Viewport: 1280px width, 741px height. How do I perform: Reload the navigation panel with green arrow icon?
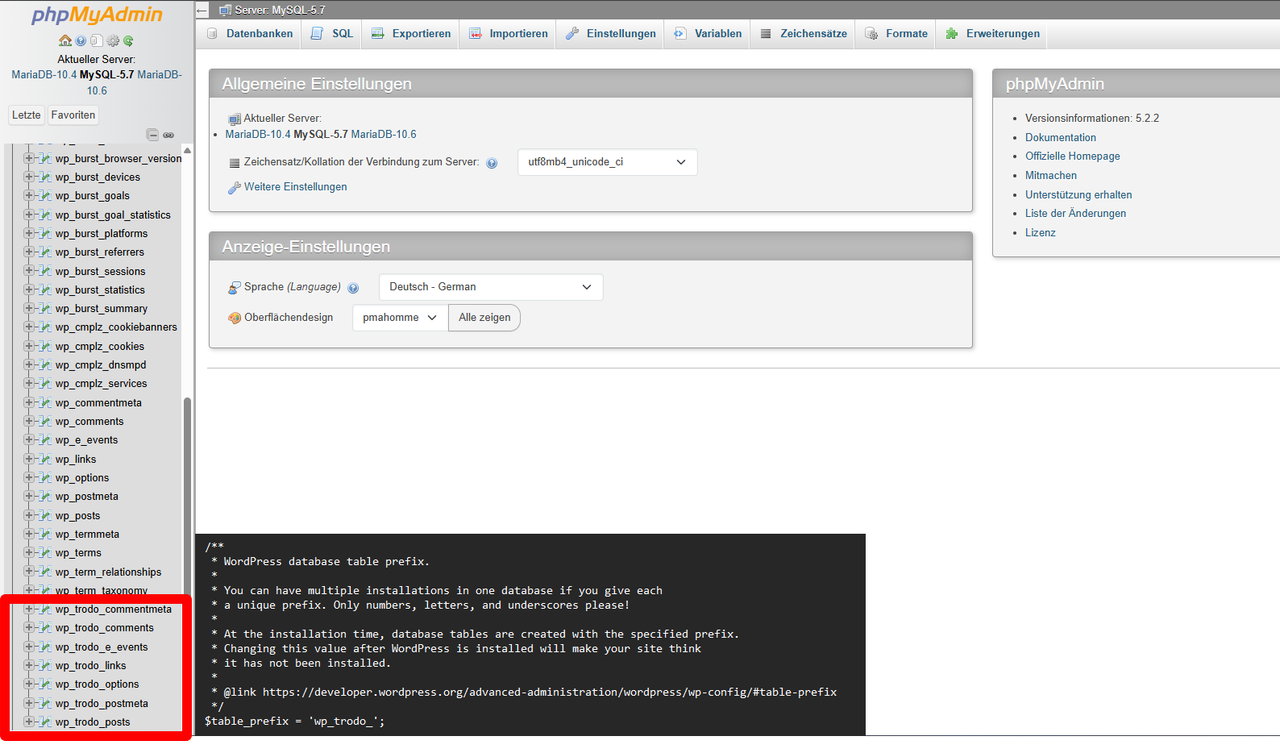[128, 41]
